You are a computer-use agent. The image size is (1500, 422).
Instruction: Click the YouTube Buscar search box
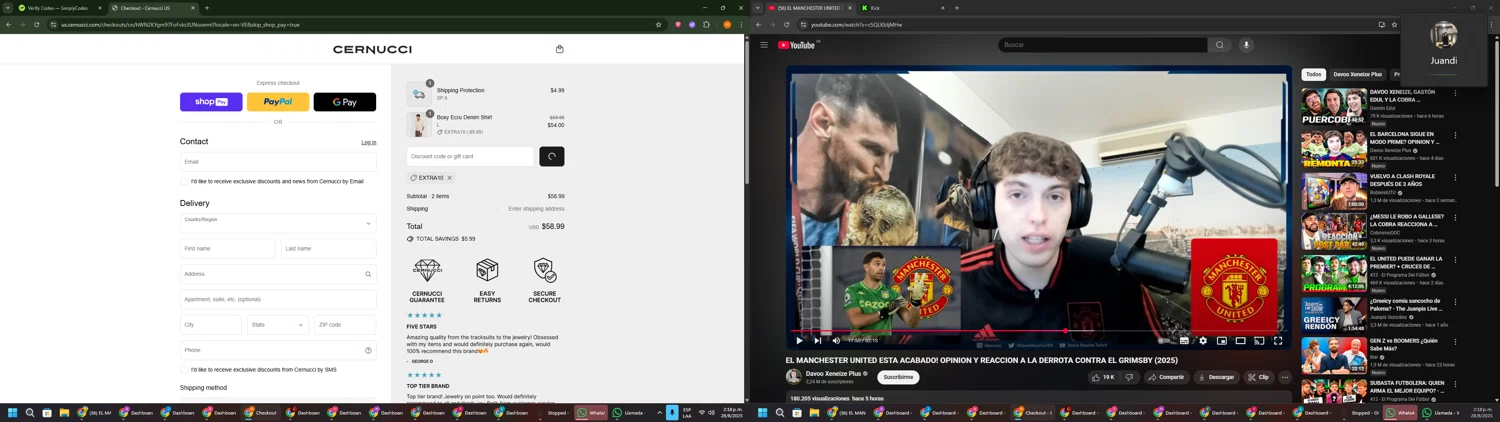click(x=1102, y=45)
